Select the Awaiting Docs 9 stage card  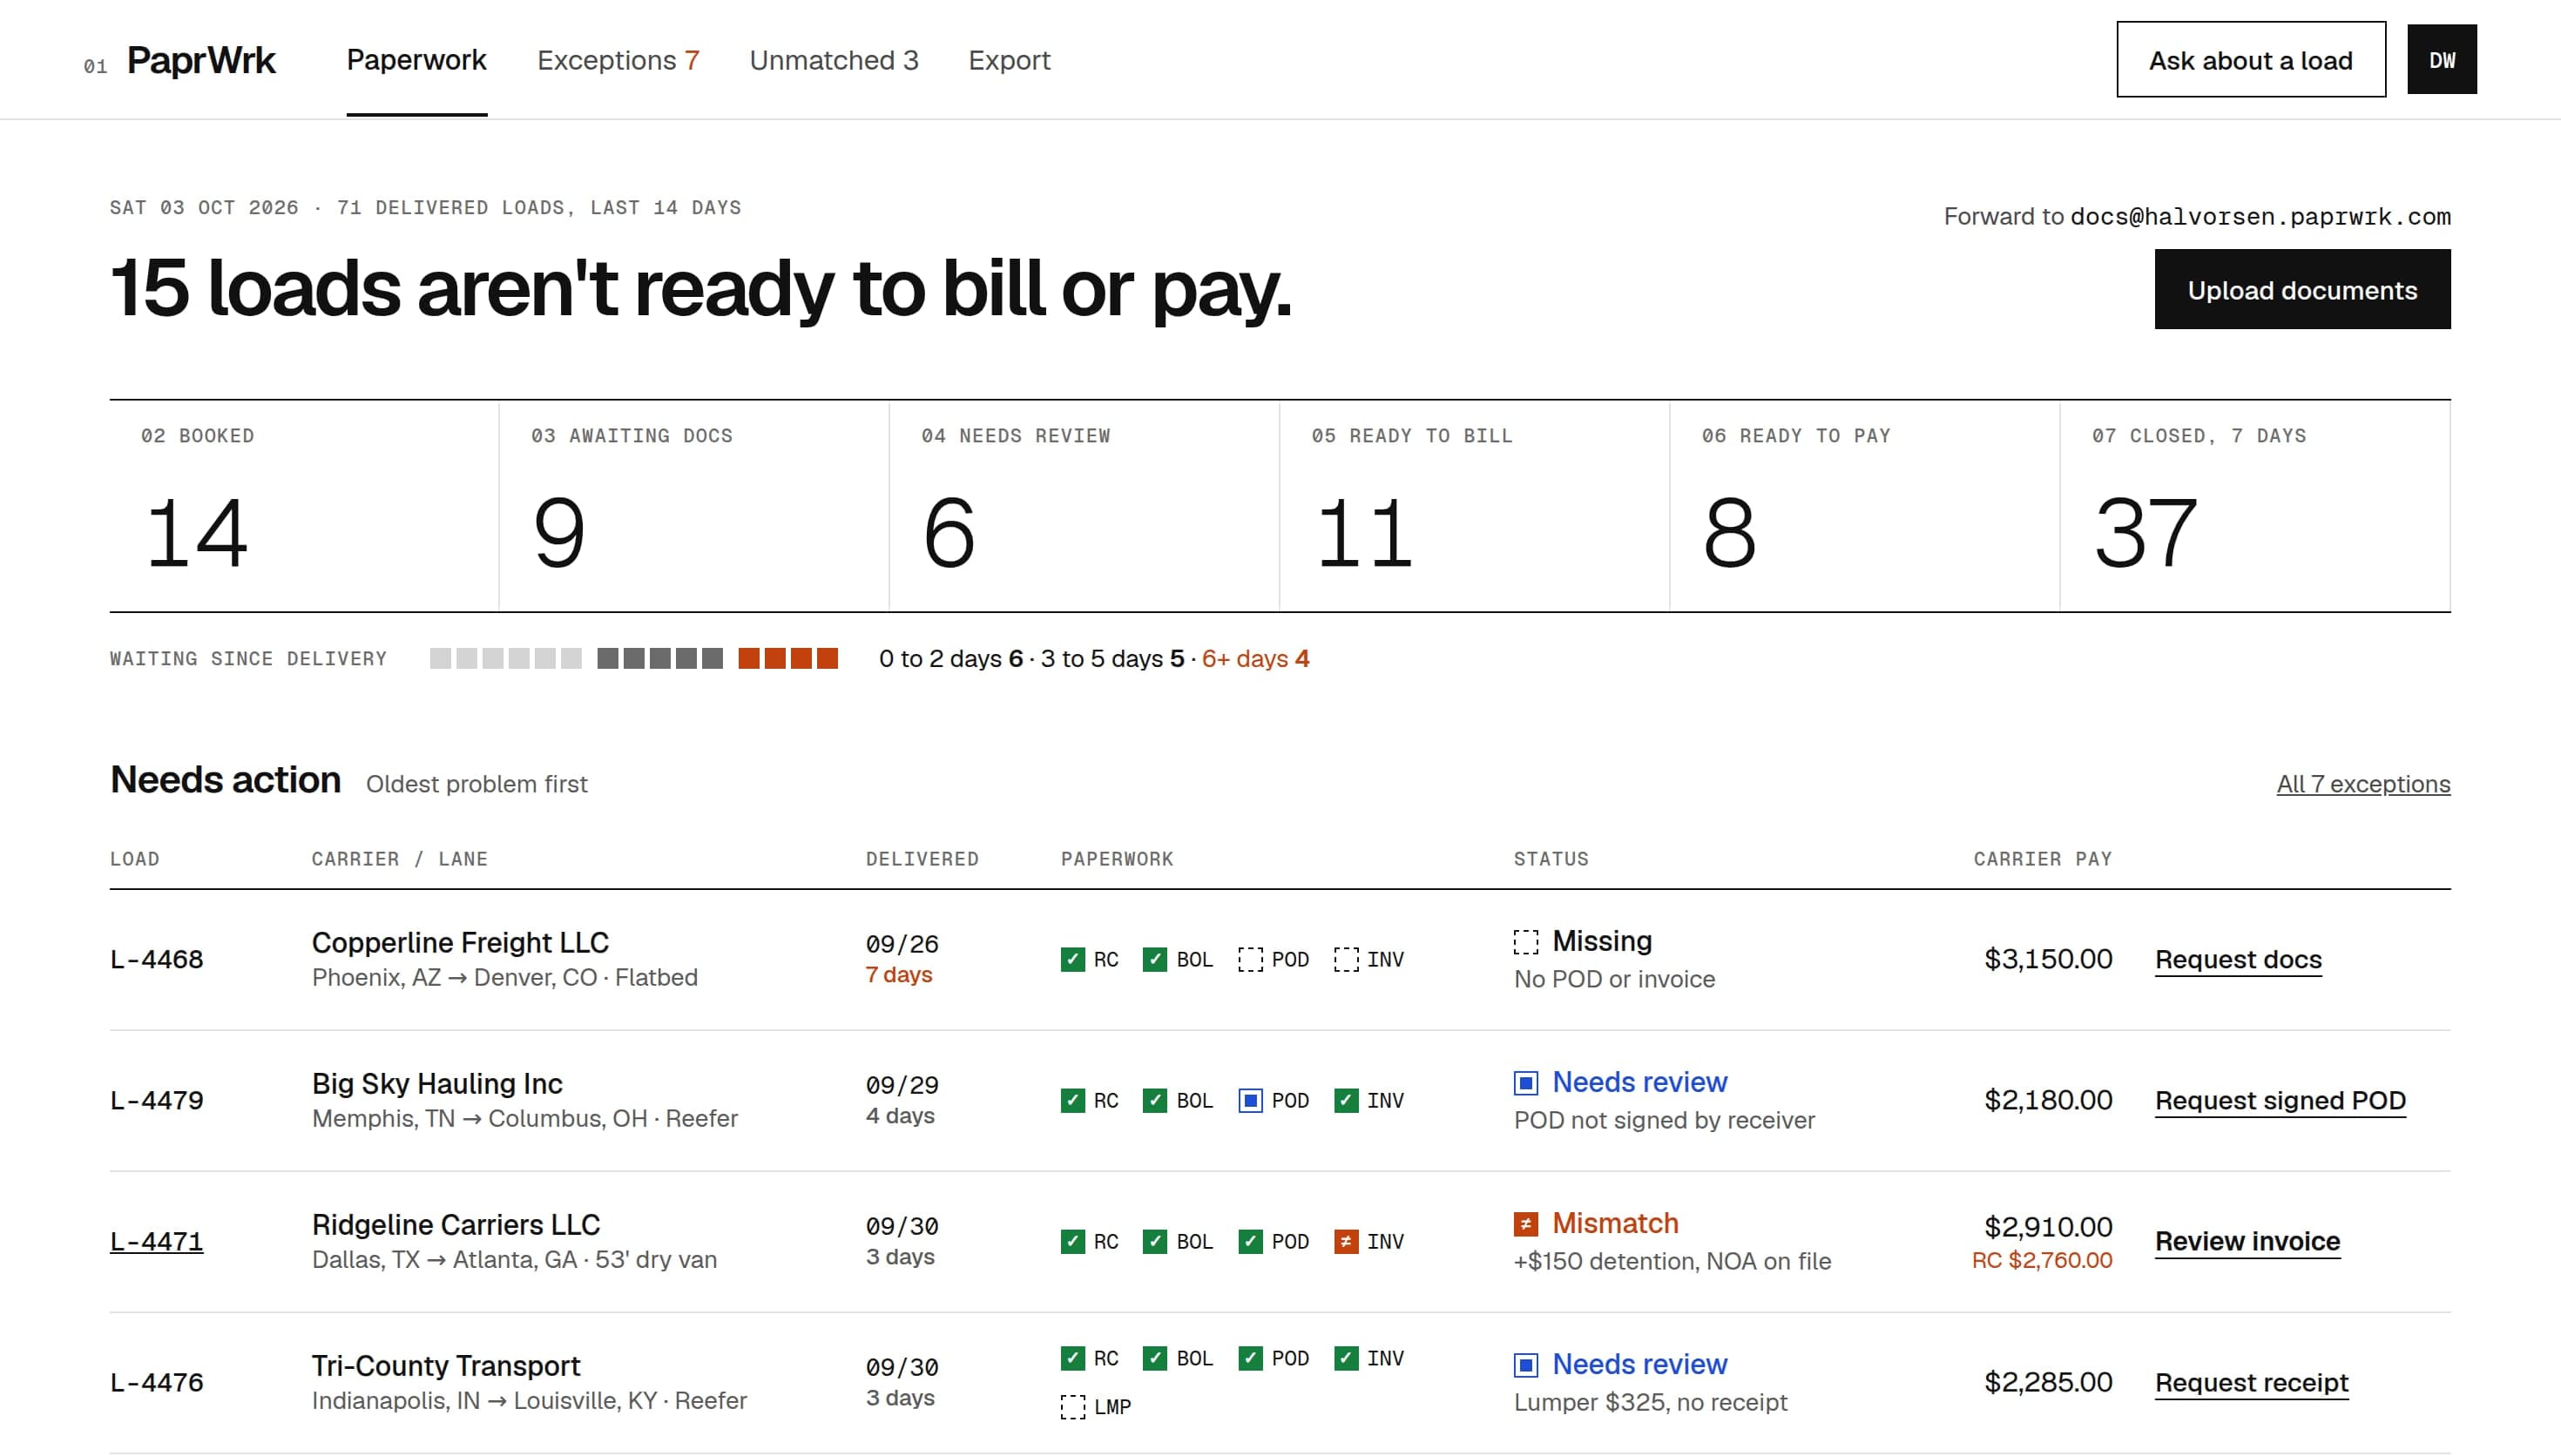(x=694, y=506)
